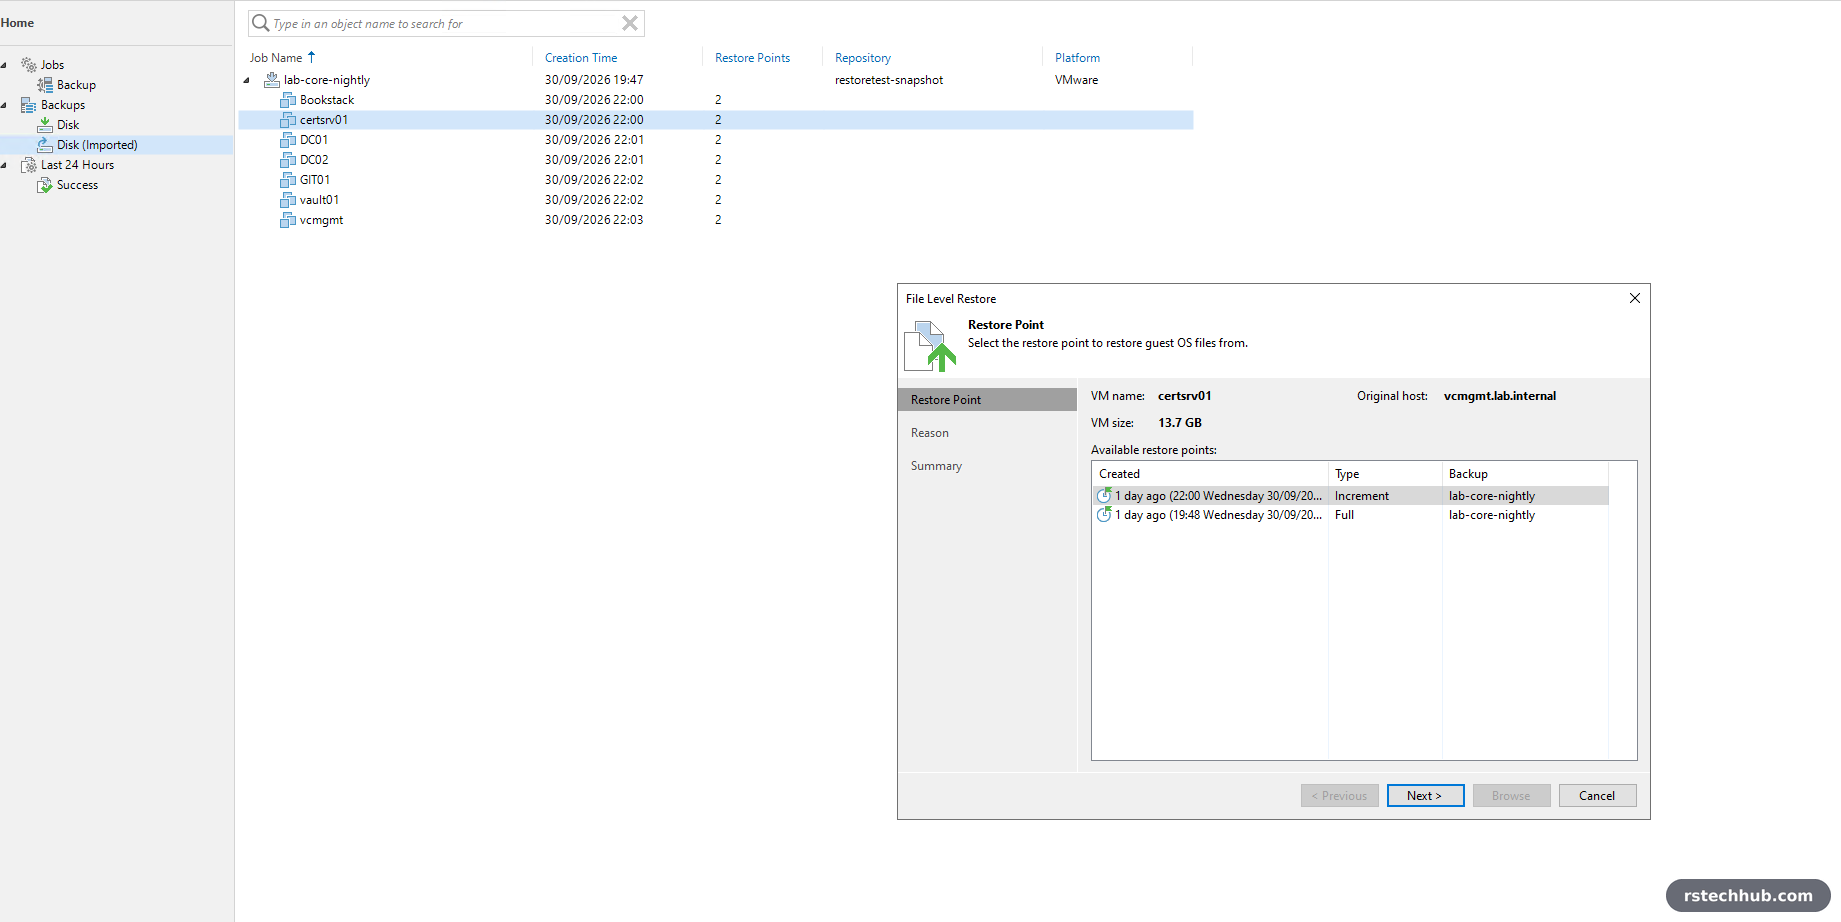Click the Home heading
The height and width of the screenshot is (922, 1841).
(x=17, y=23)
